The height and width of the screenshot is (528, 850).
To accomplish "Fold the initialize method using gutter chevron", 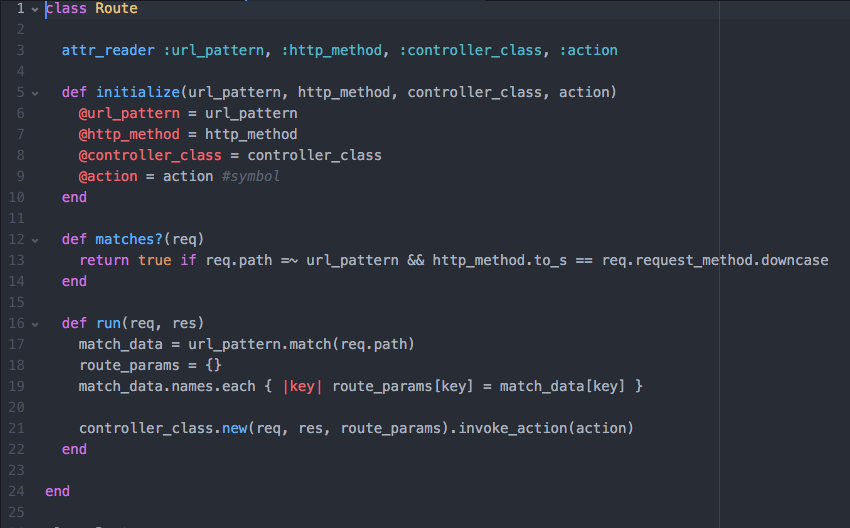I will (x=35, y=92).
